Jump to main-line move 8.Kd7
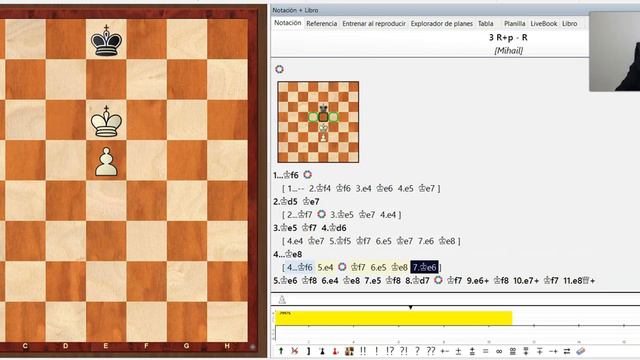The width and height of the screenshot is (640, 360). [417, 281]
